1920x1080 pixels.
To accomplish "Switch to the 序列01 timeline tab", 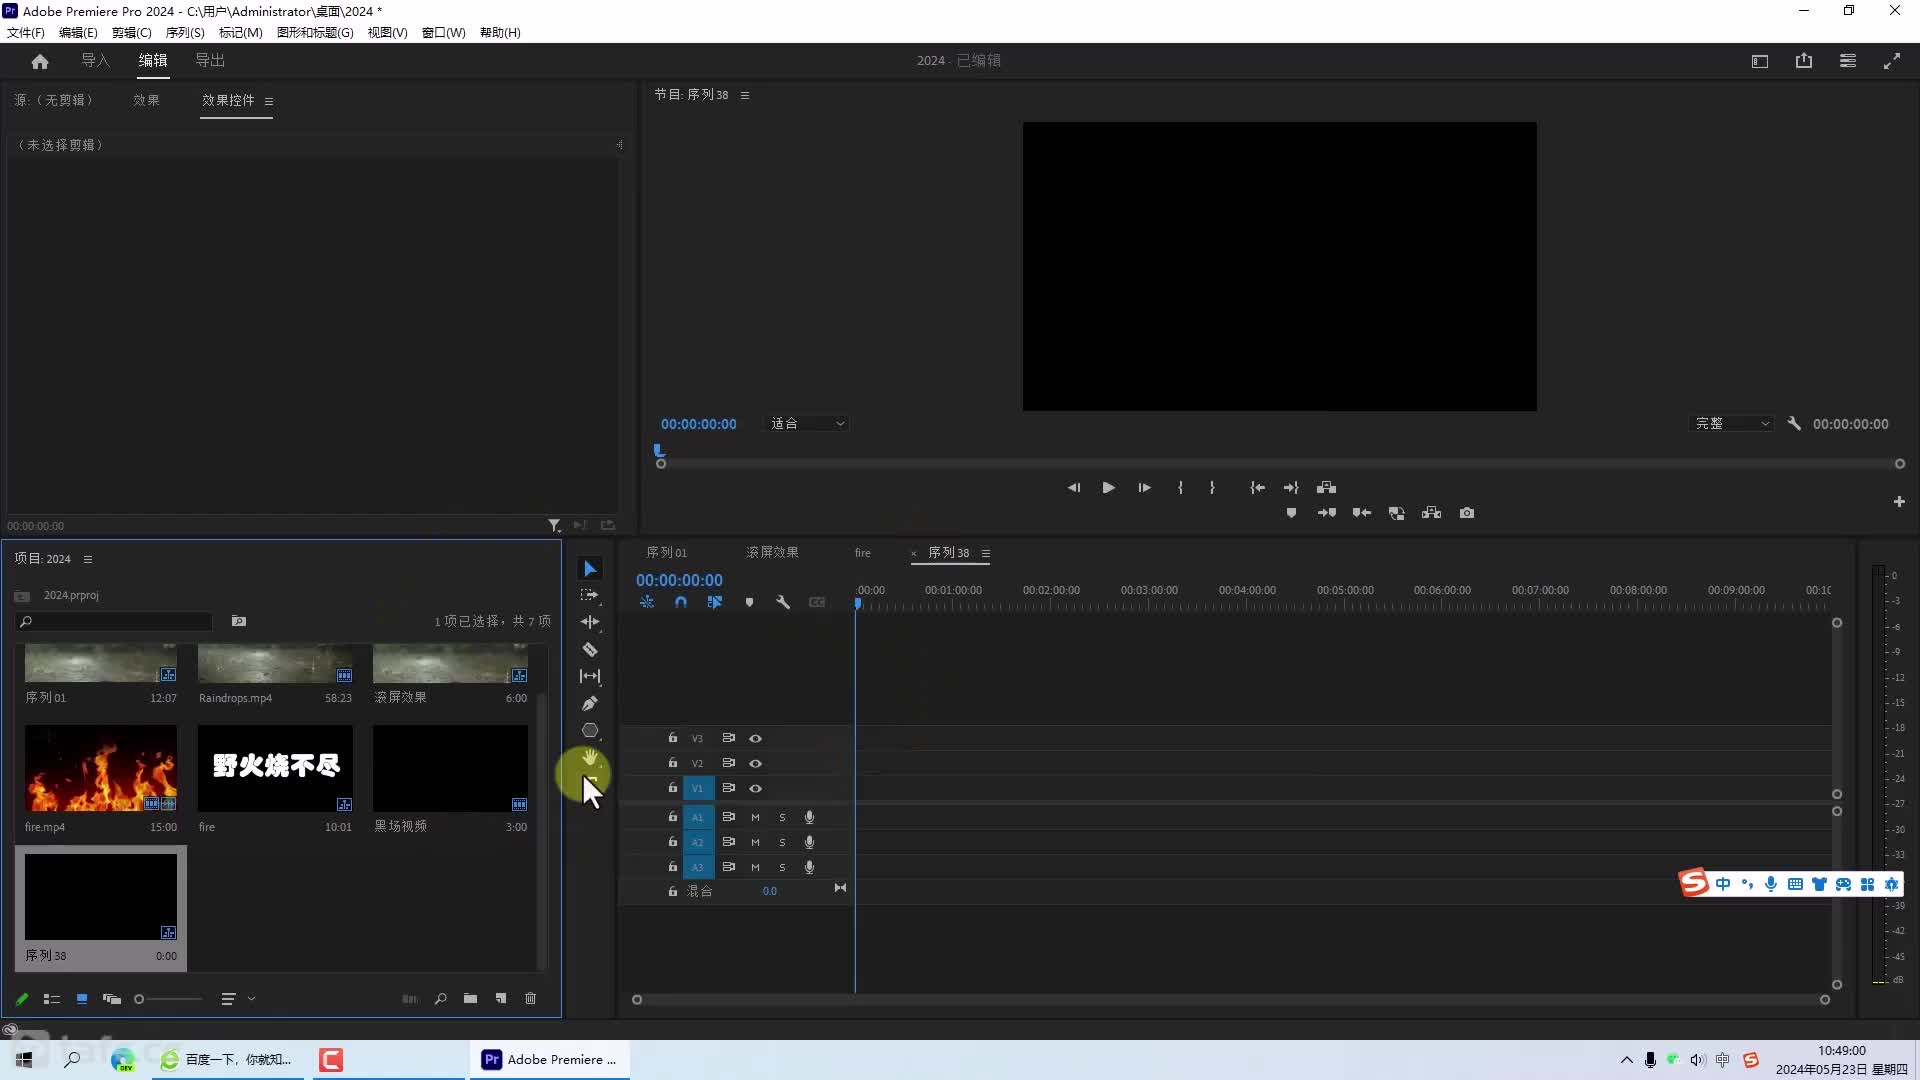I will point(667,553).
